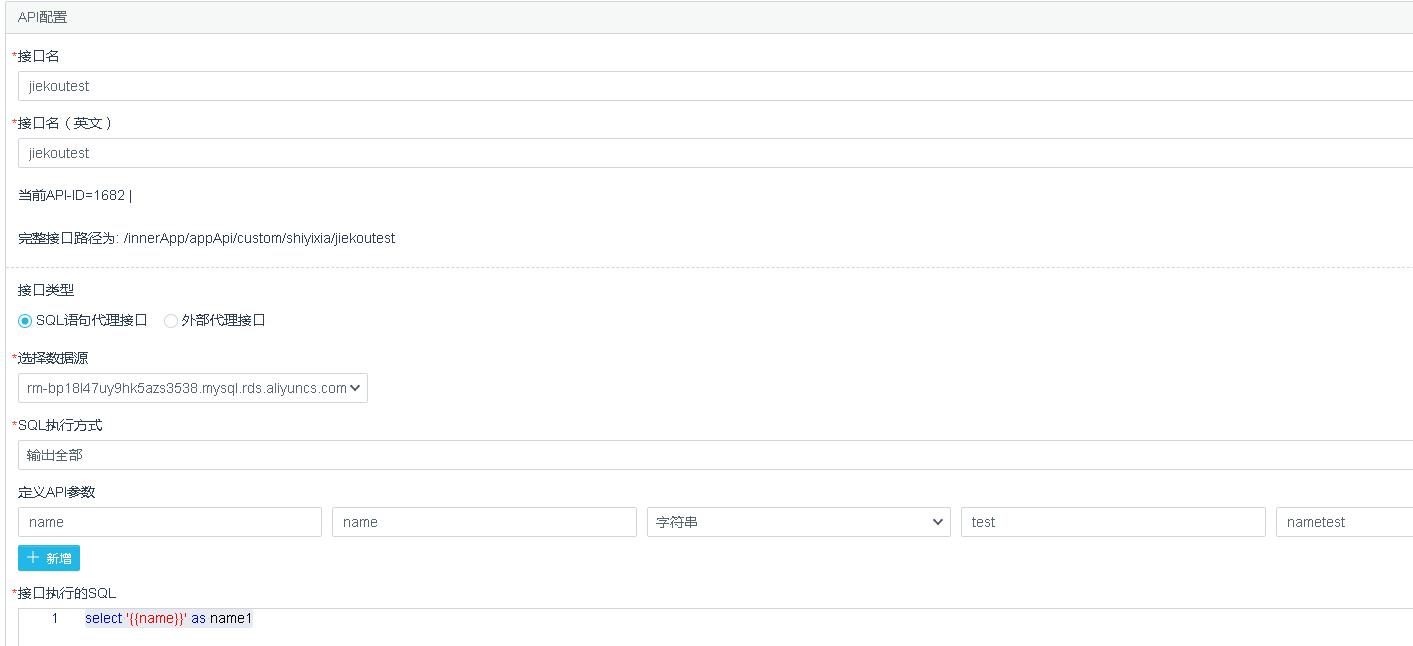
Task: Choose the 外部代理接口 radio option
Action: tap(171, 321)
